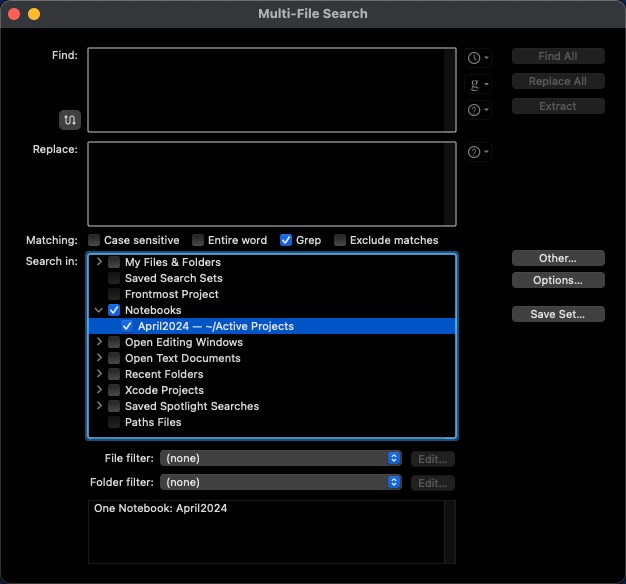
Task: Uncheck the Notebooks source
Action: (114, 310)
